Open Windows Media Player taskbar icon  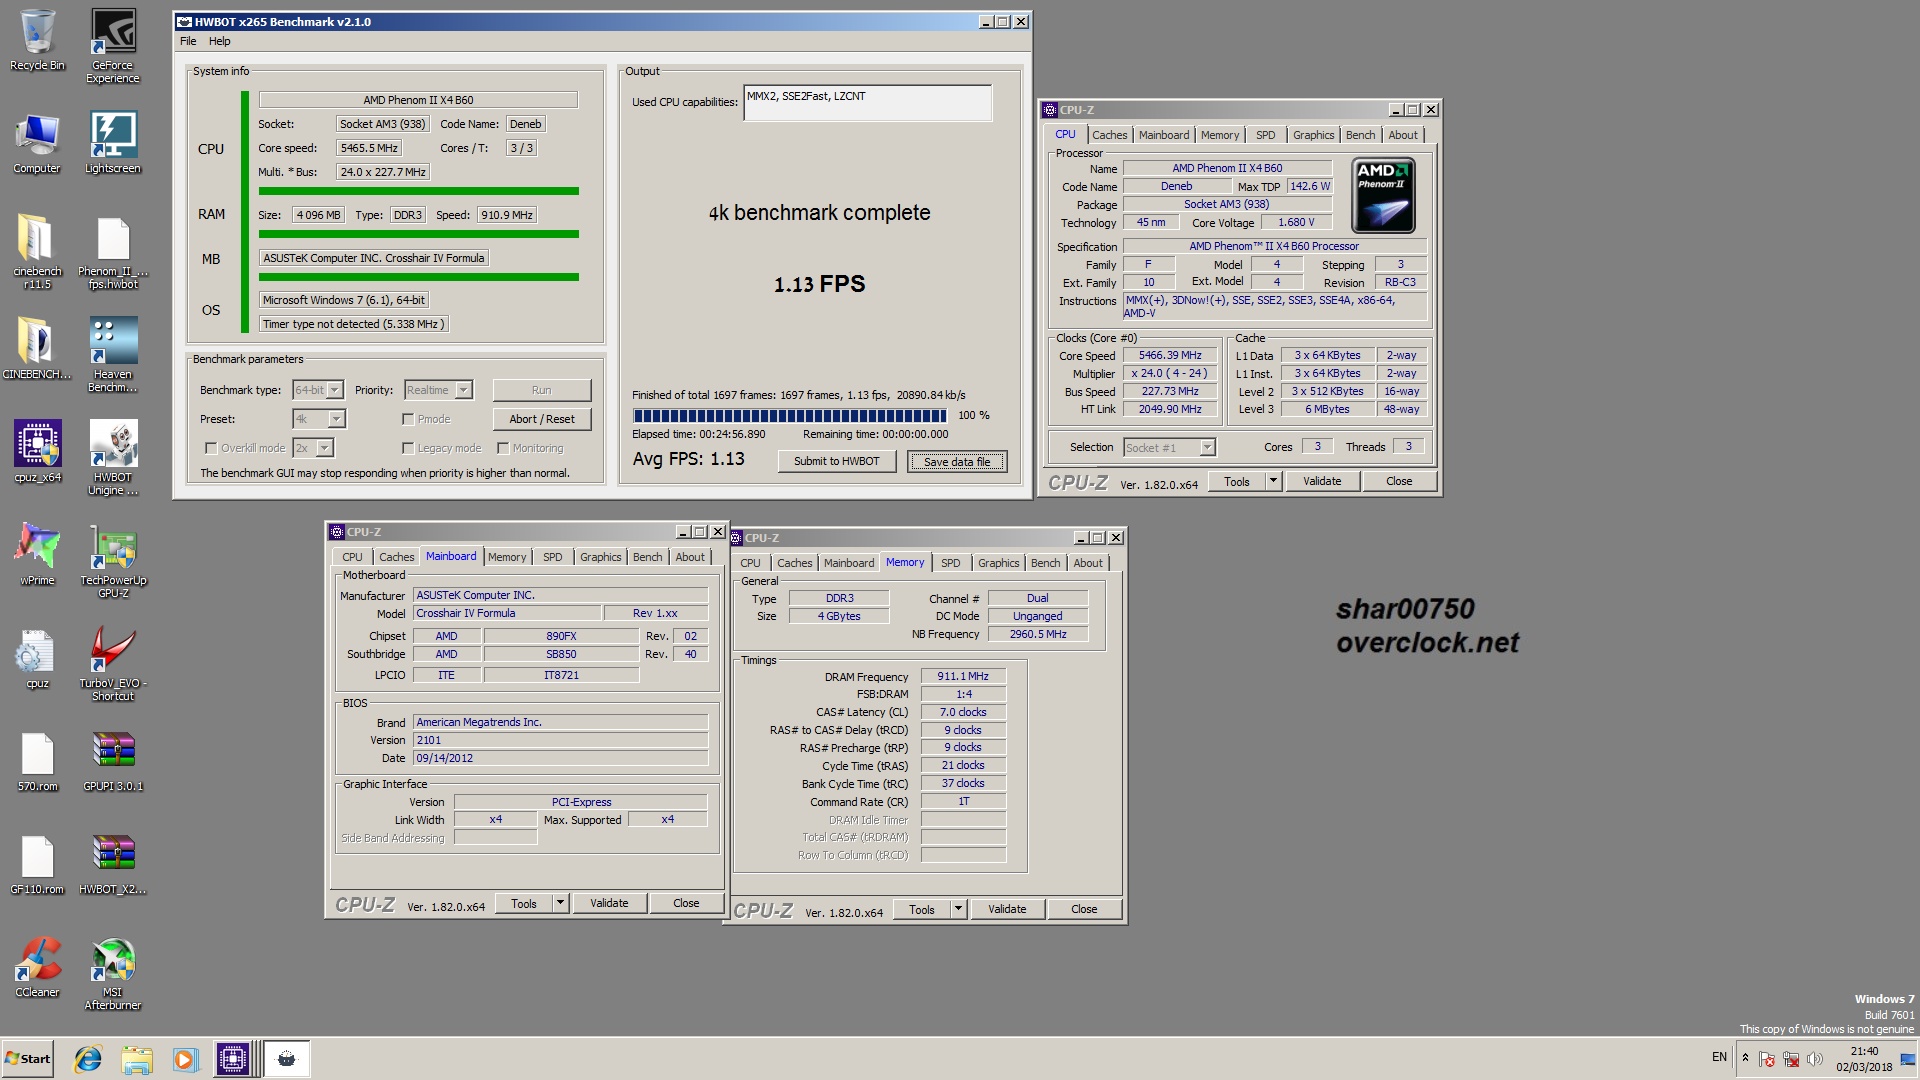[184, 1059]
